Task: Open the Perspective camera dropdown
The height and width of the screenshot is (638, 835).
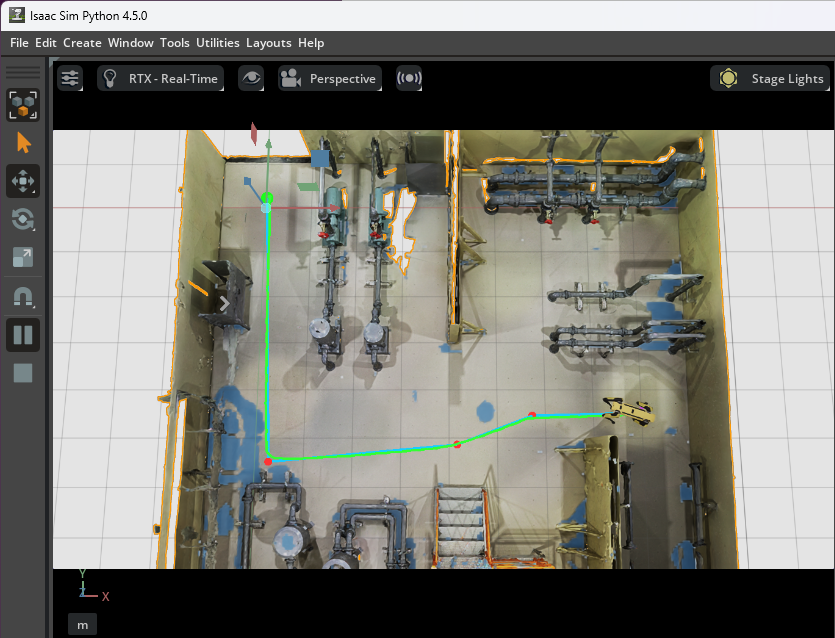Action: 330,78
